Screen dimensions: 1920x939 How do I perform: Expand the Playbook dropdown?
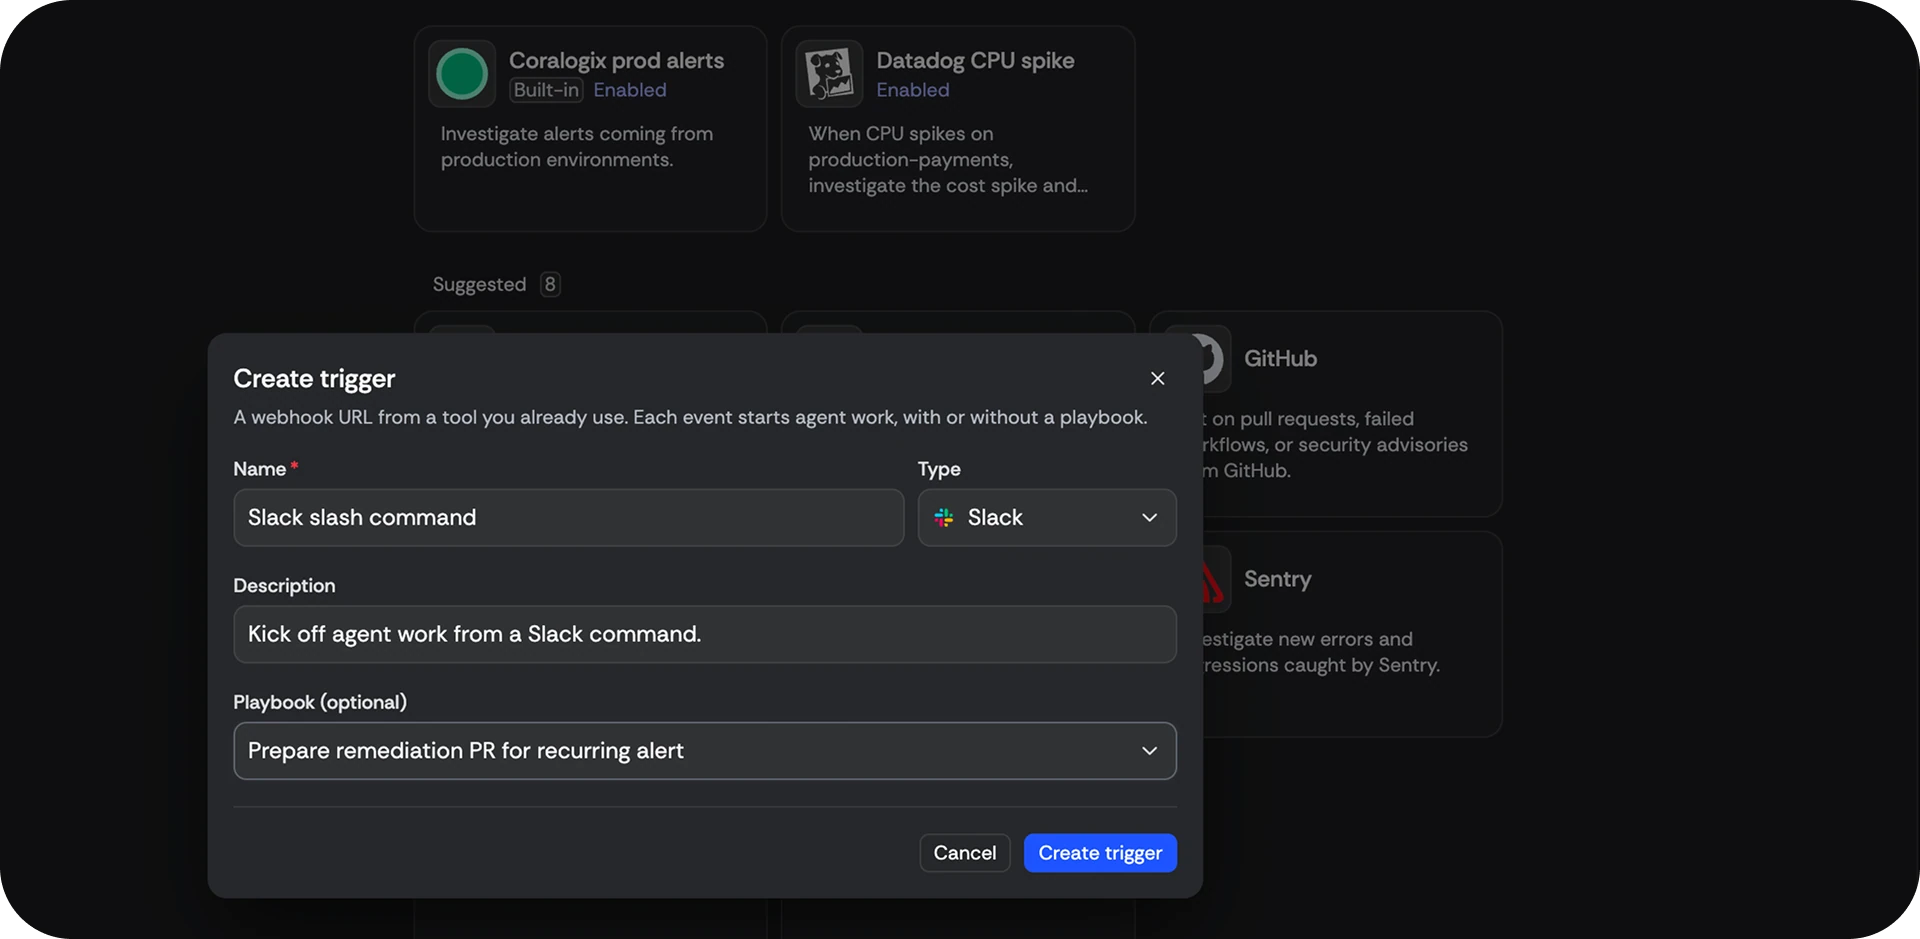click(x=704, y=751)
